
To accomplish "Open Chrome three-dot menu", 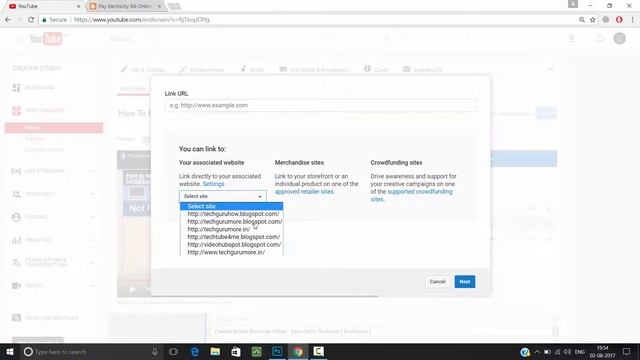I will 633,20.
